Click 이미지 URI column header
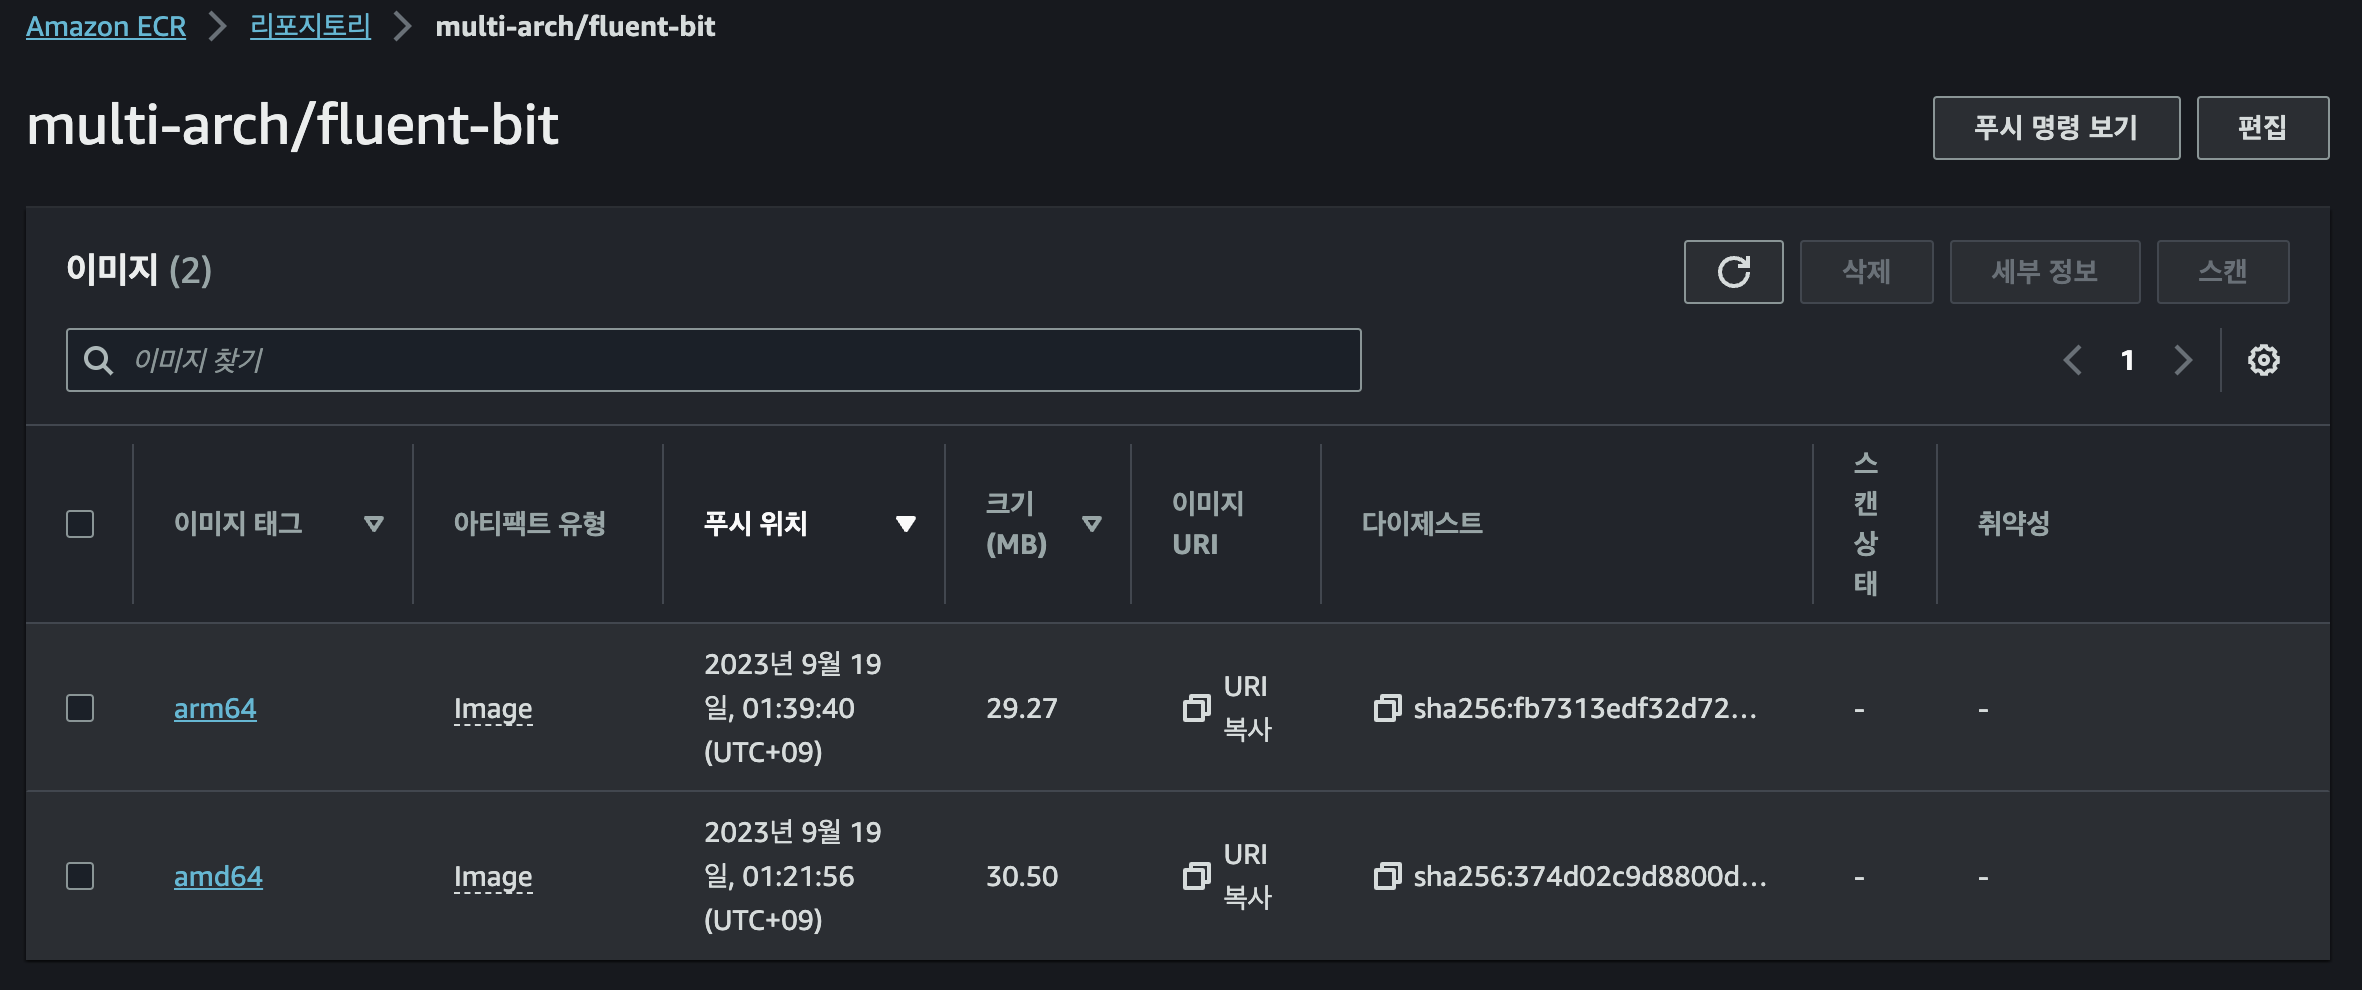Screen dimensions: 2362x990 1208,524
